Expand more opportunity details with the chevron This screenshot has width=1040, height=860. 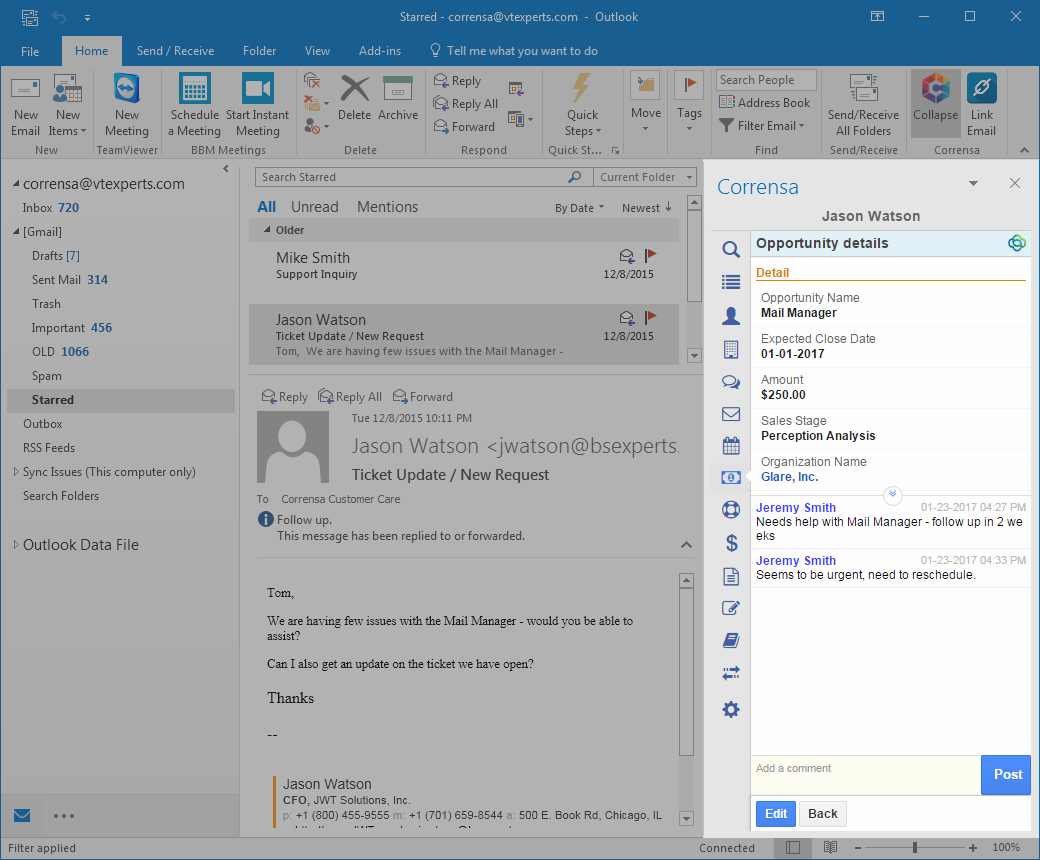click(892, 494)
